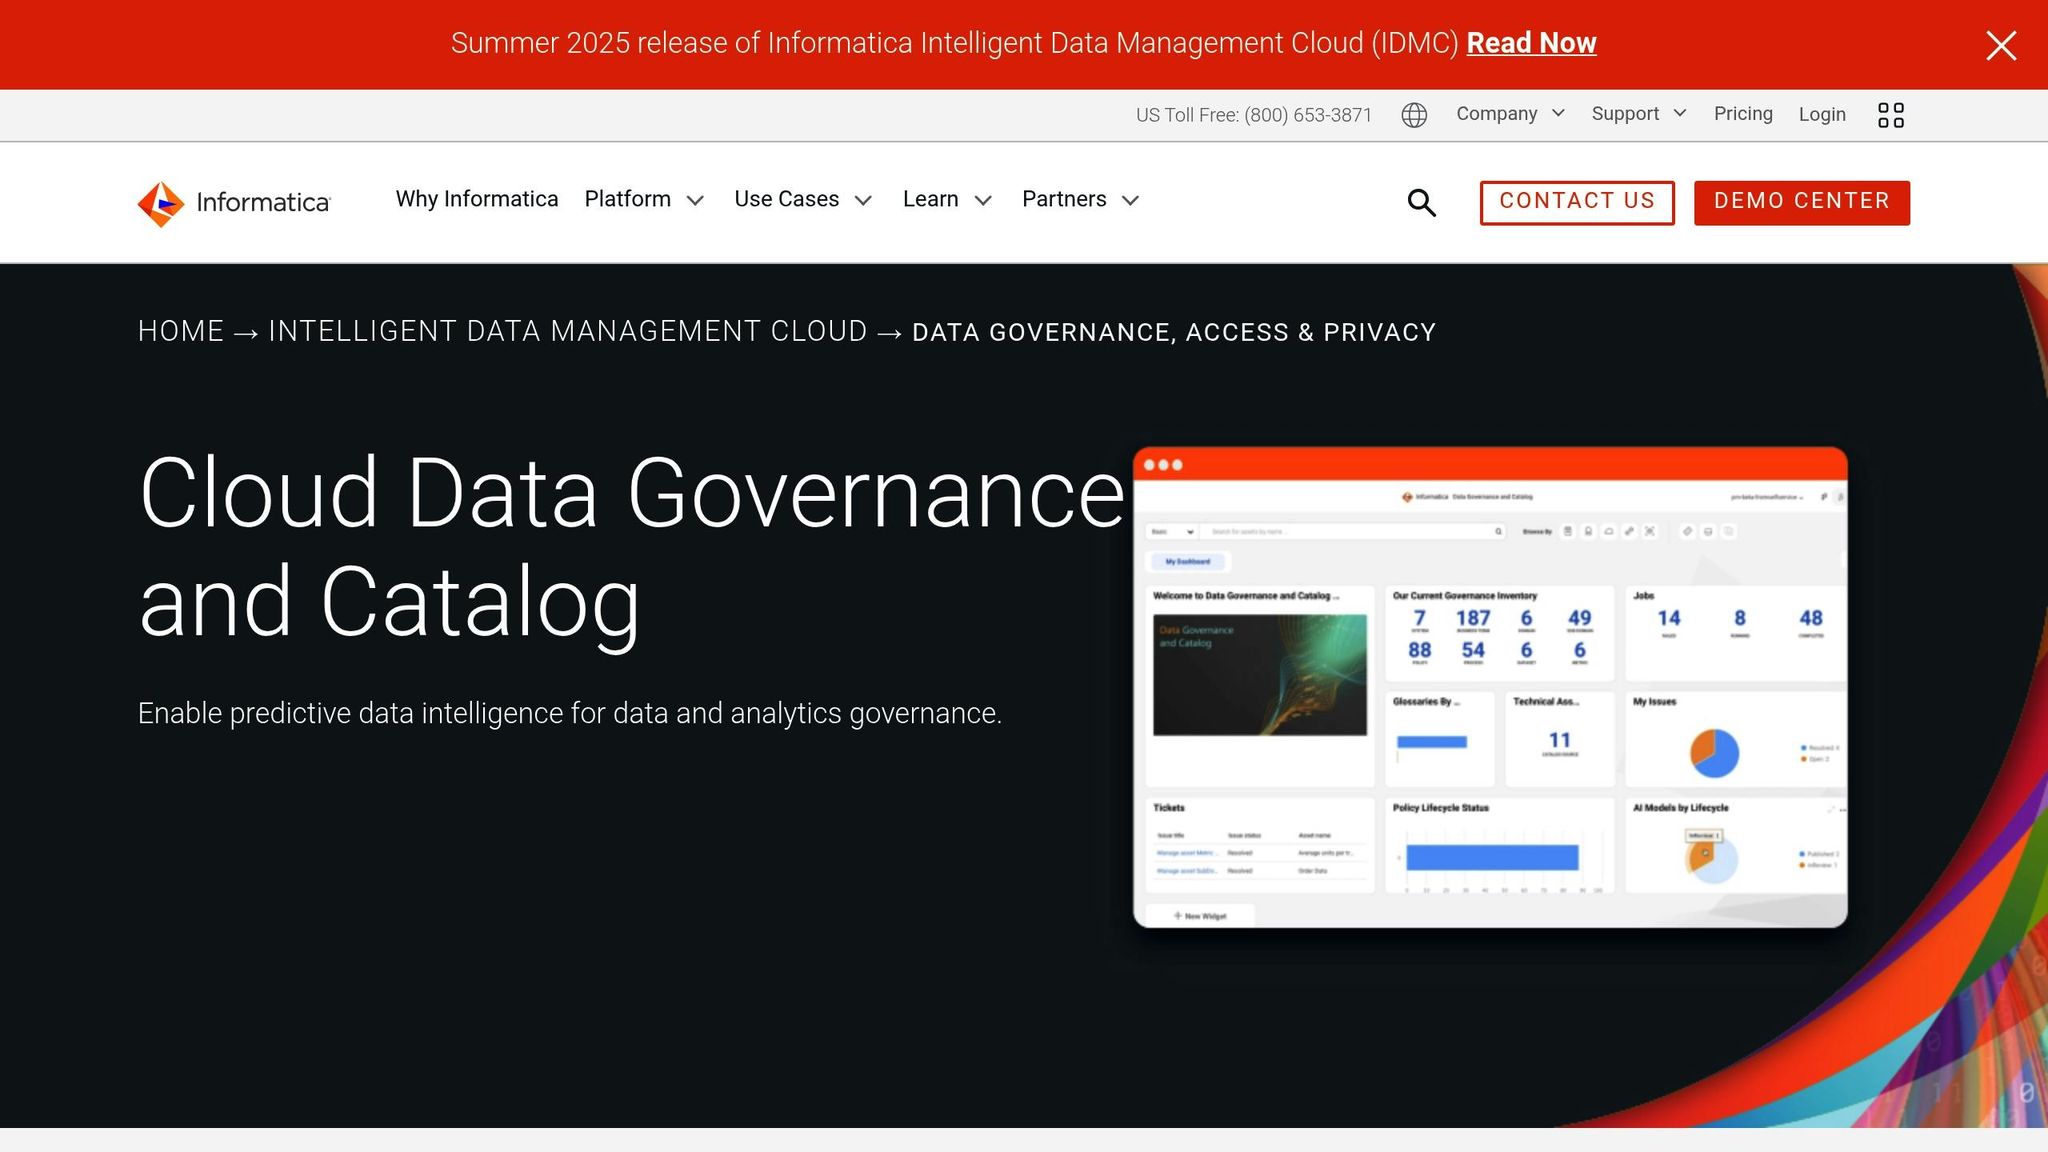Viewport: 2048px width, 1152px height.
Task: Expand the Company dropdown
Action: point(1510,114)
